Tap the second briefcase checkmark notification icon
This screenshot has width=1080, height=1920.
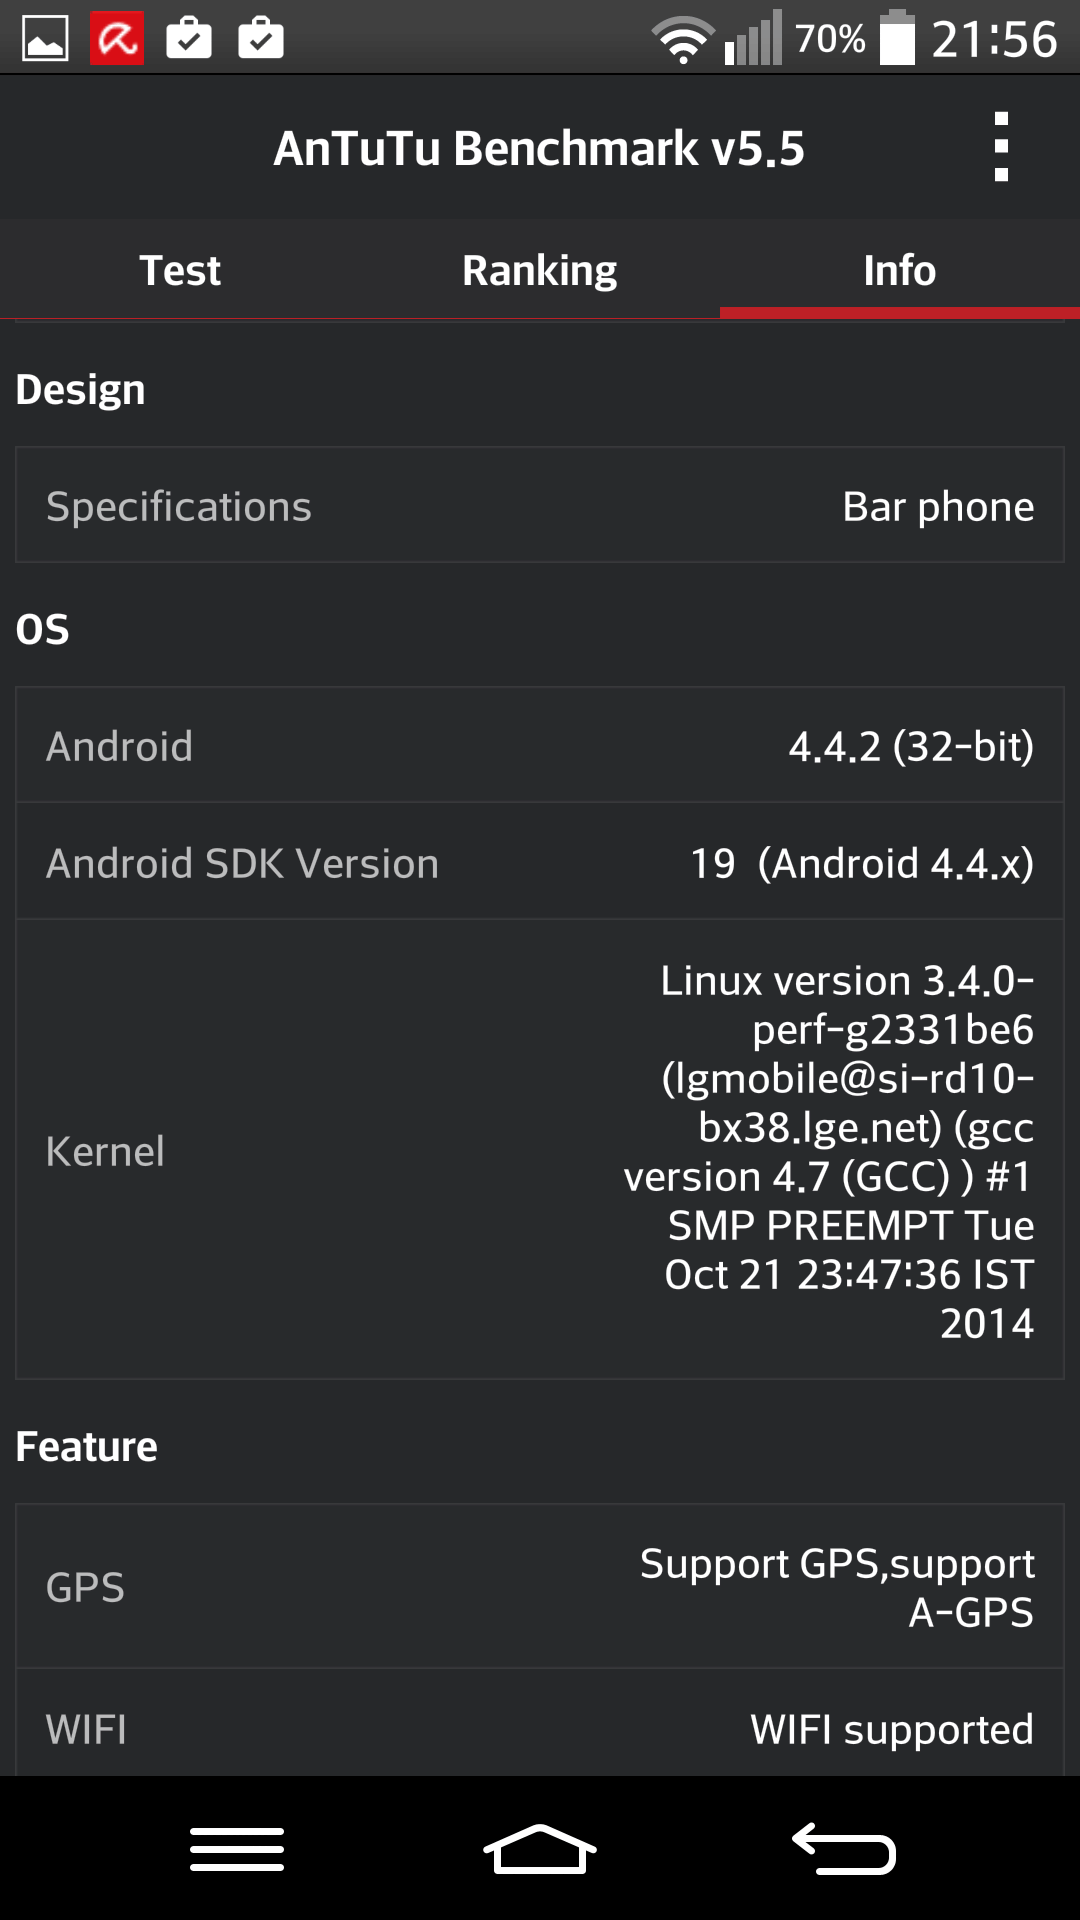261,39
